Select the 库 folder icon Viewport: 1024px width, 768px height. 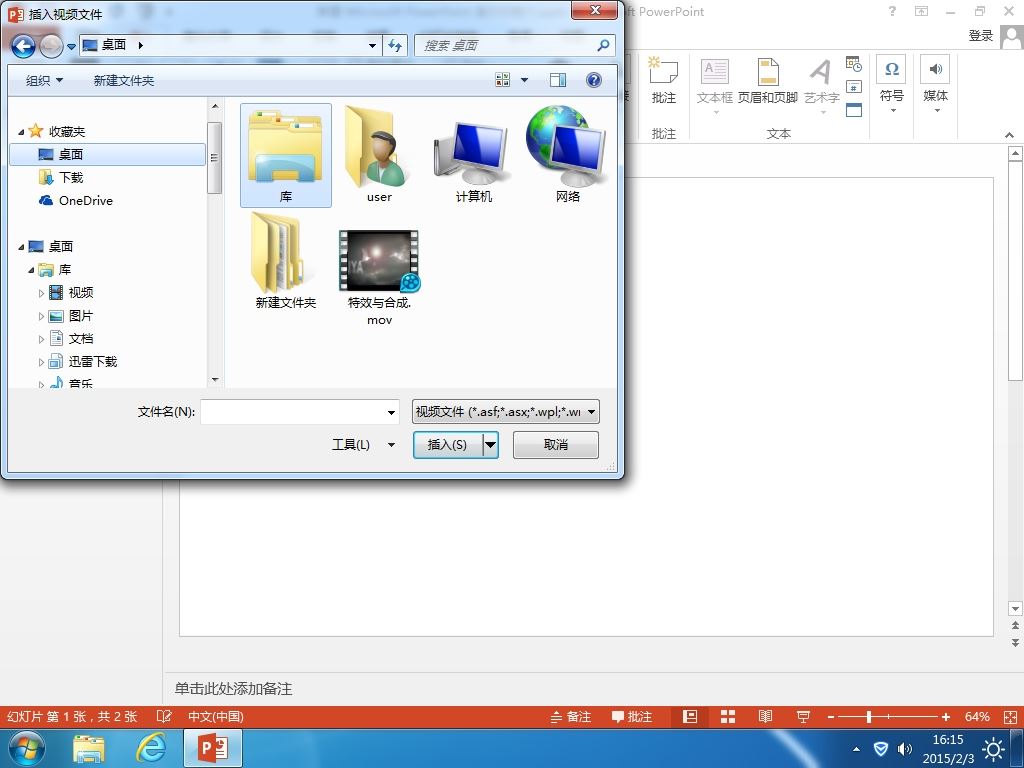coord(285,155)
